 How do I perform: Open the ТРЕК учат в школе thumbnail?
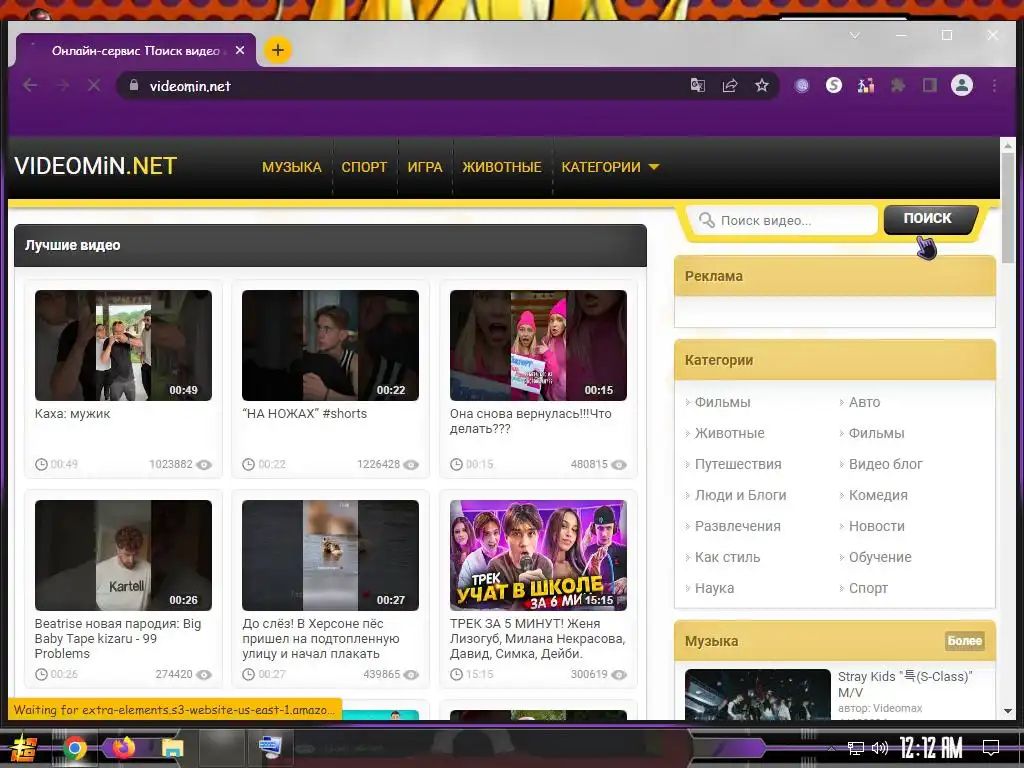tap(538, 555)
